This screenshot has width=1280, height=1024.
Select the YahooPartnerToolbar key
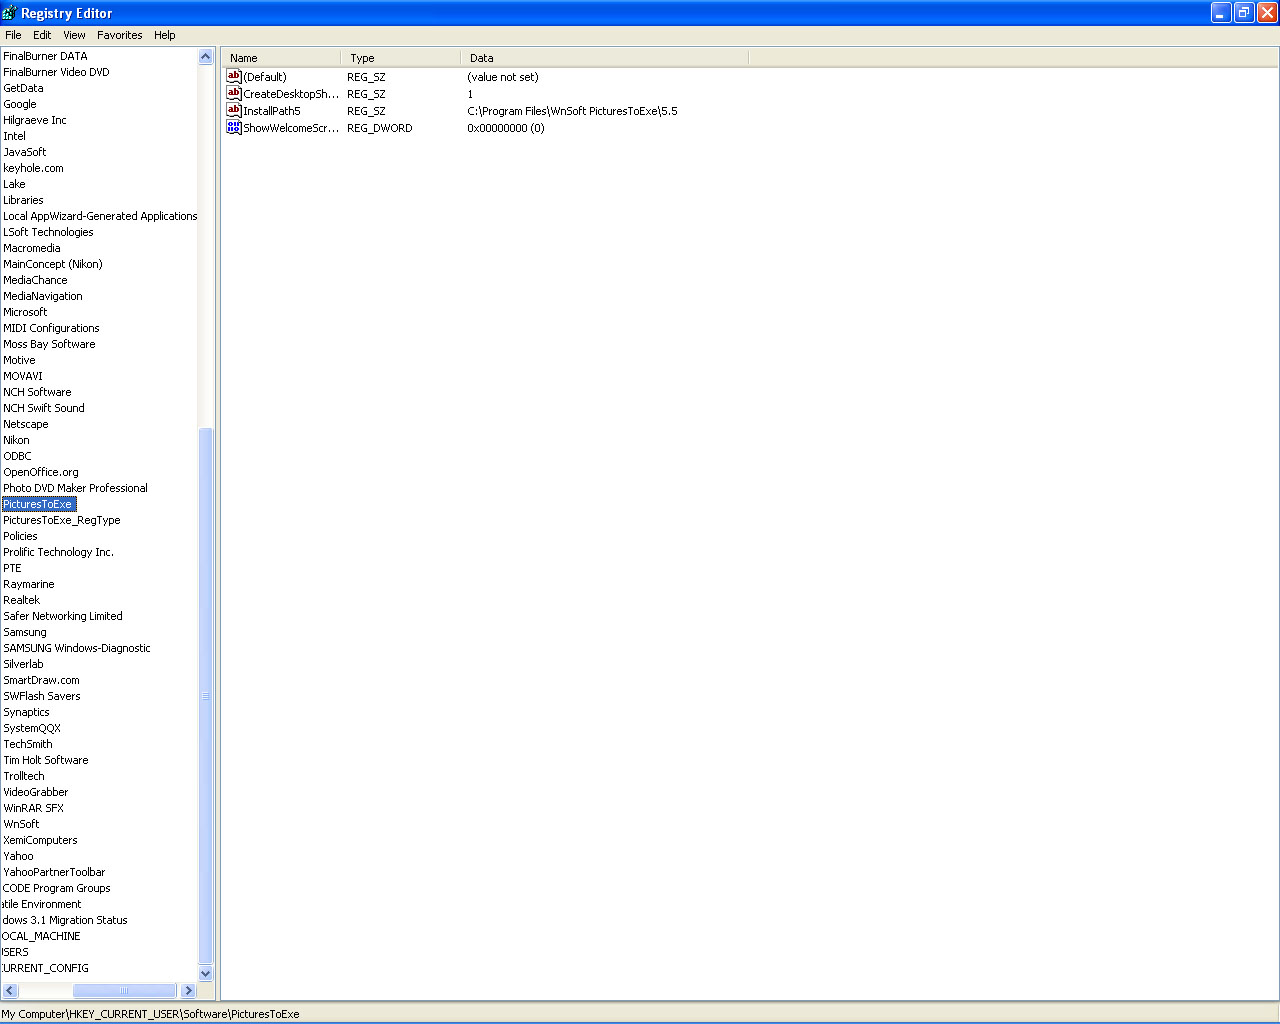(54, 872)
